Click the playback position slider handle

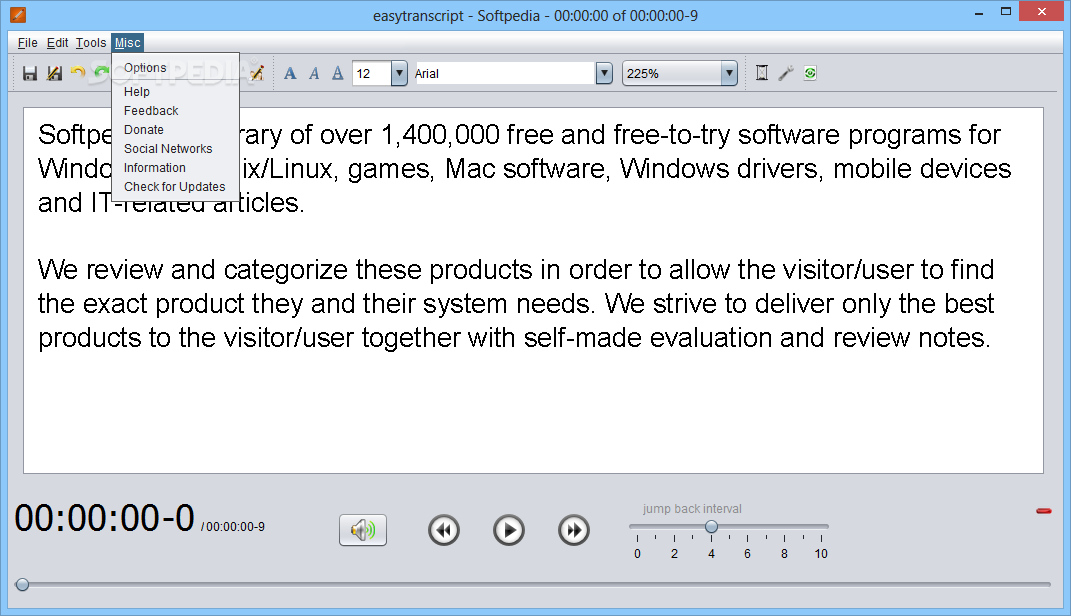pyautogui.click(x=23, y=585)
